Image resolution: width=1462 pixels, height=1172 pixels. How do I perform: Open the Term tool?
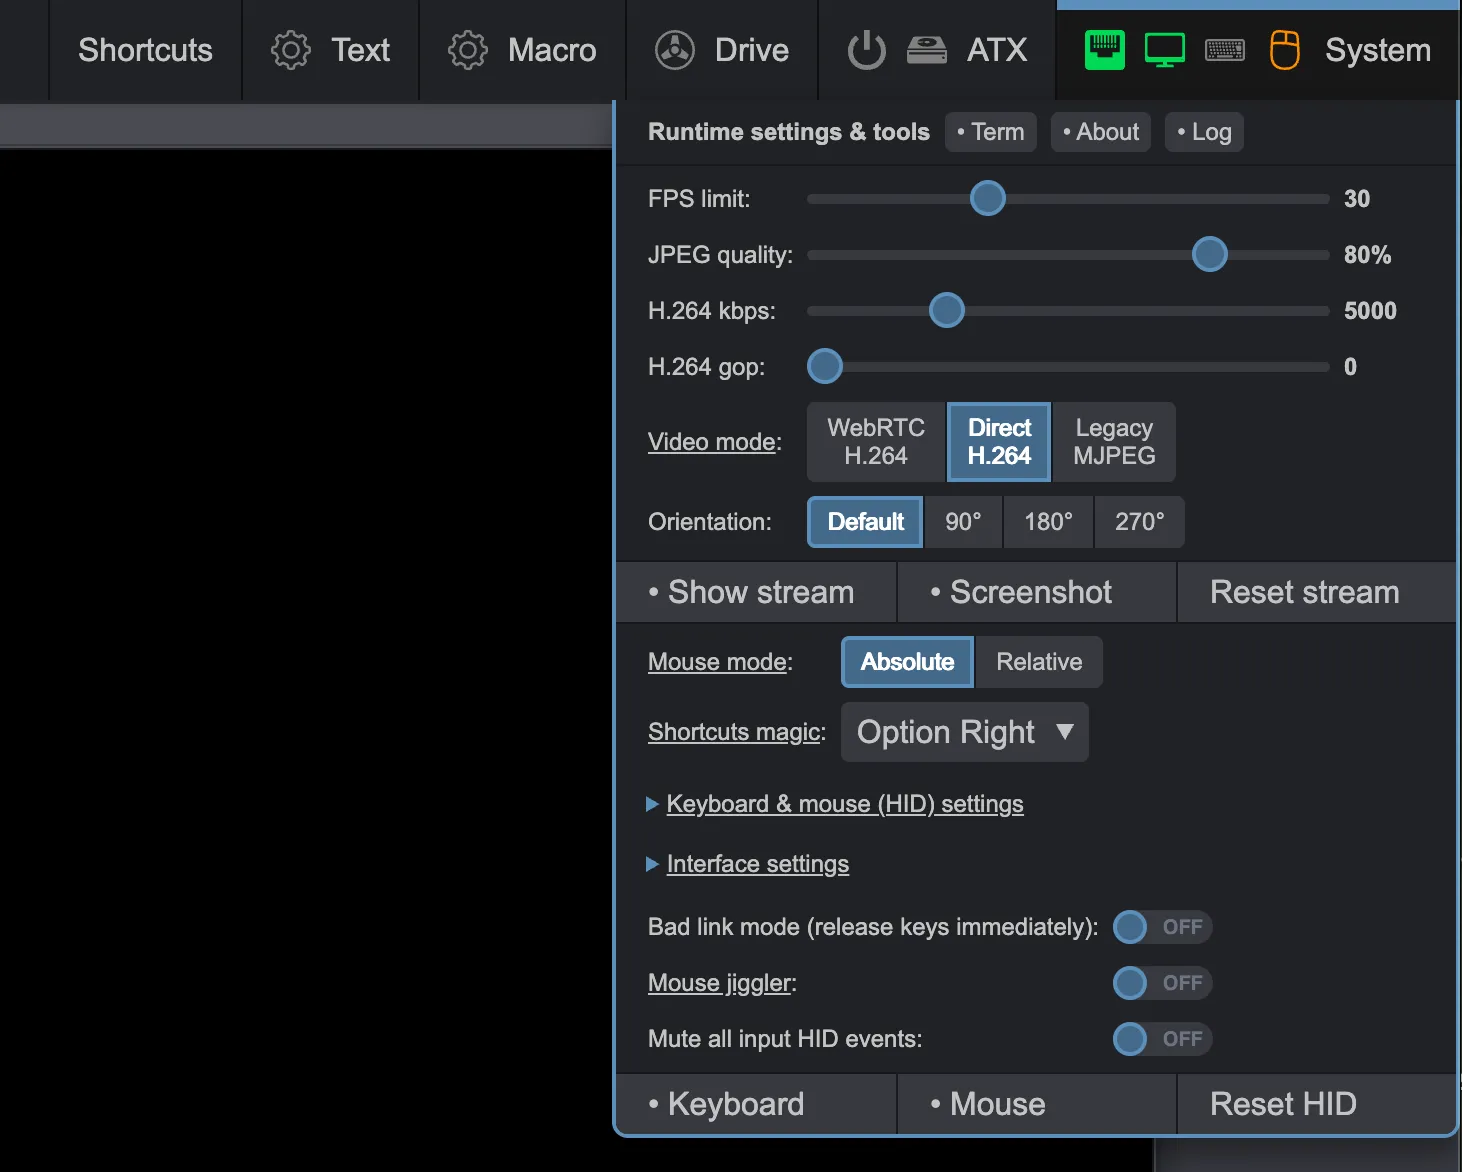[991, 132]
